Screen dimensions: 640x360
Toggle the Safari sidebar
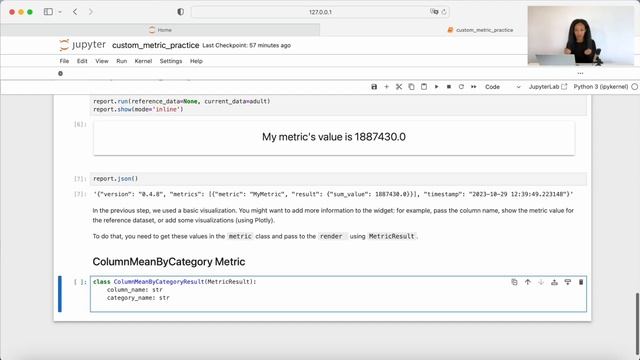[48, 12]
